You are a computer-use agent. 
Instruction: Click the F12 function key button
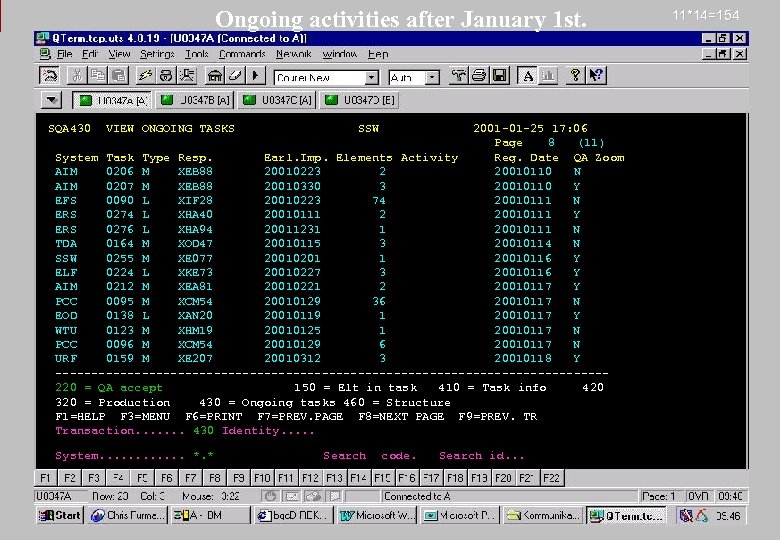[310, 478]
